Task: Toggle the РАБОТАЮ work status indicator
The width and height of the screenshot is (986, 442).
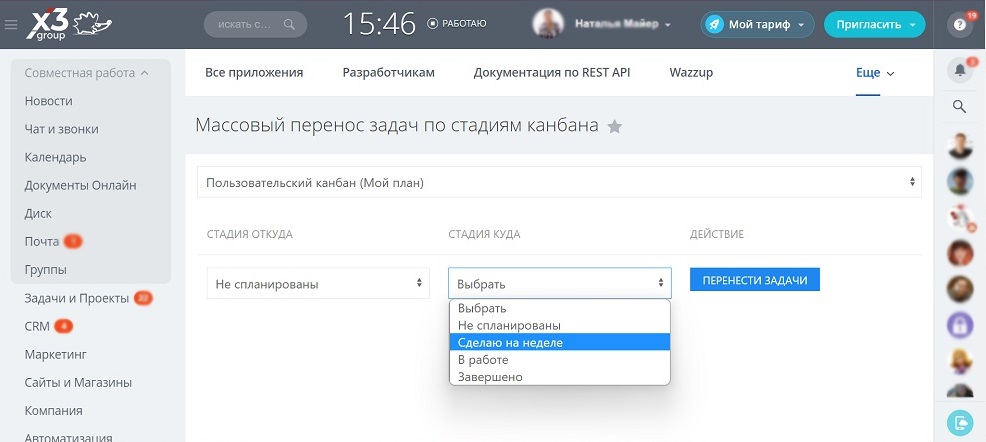Action: click(457, 24)
